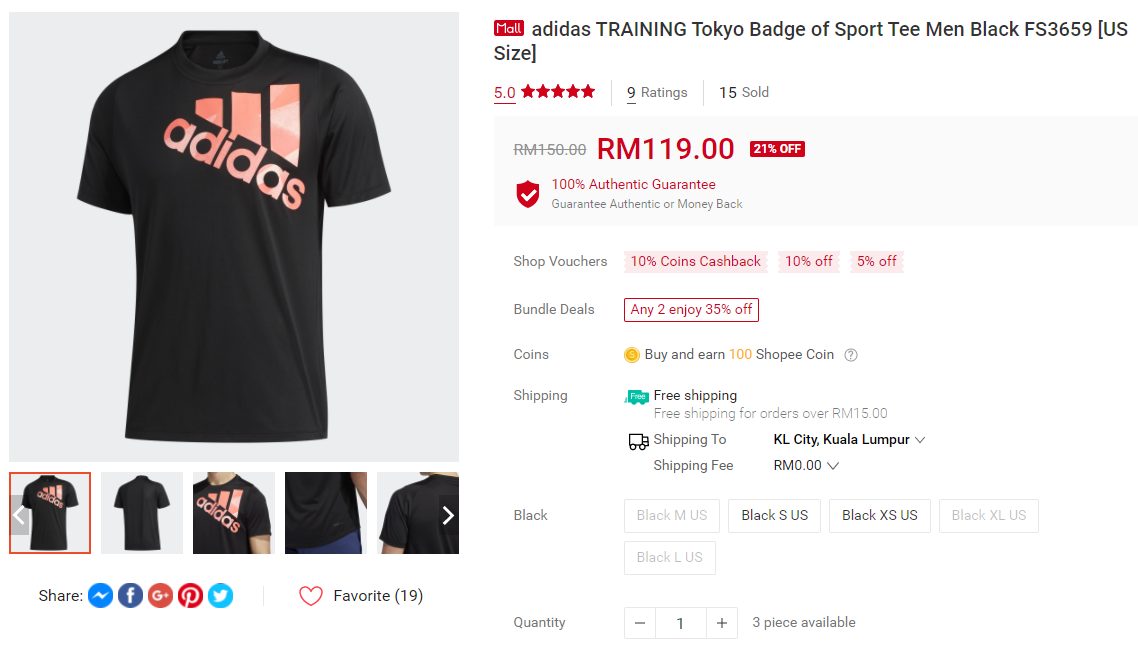Click the quantity input field
The width and height of the screenshot is (1138, 648).
tap(680, 623)
